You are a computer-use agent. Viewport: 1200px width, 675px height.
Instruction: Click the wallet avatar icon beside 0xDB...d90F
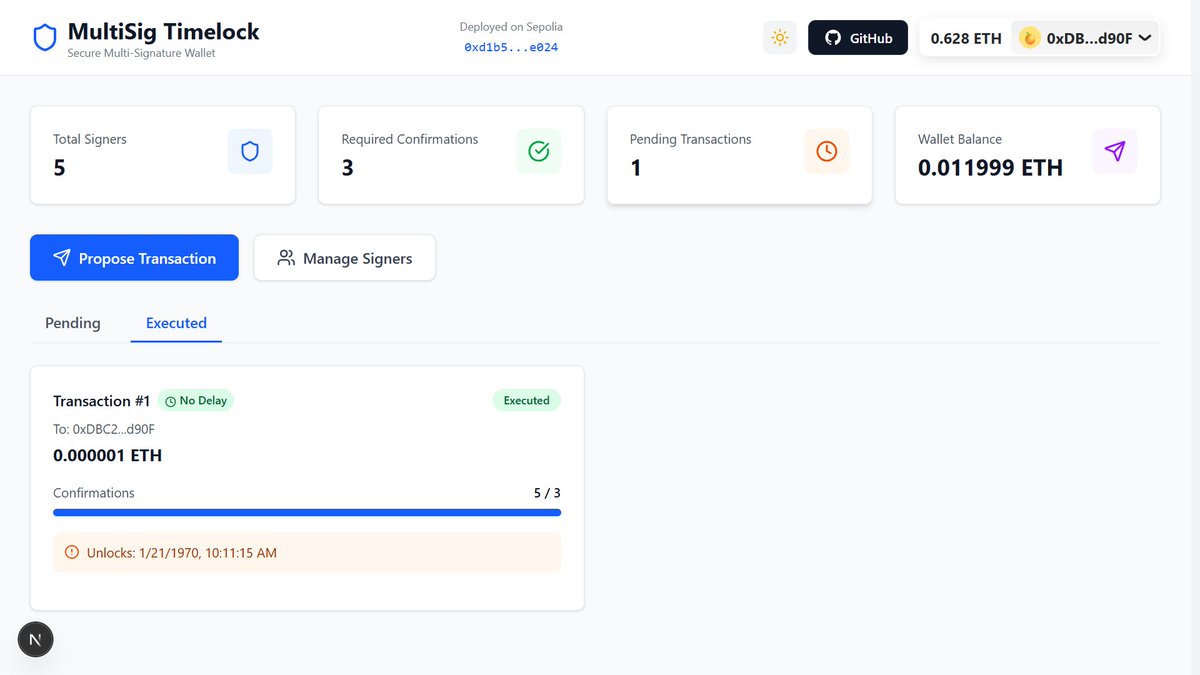point(1030,38)
